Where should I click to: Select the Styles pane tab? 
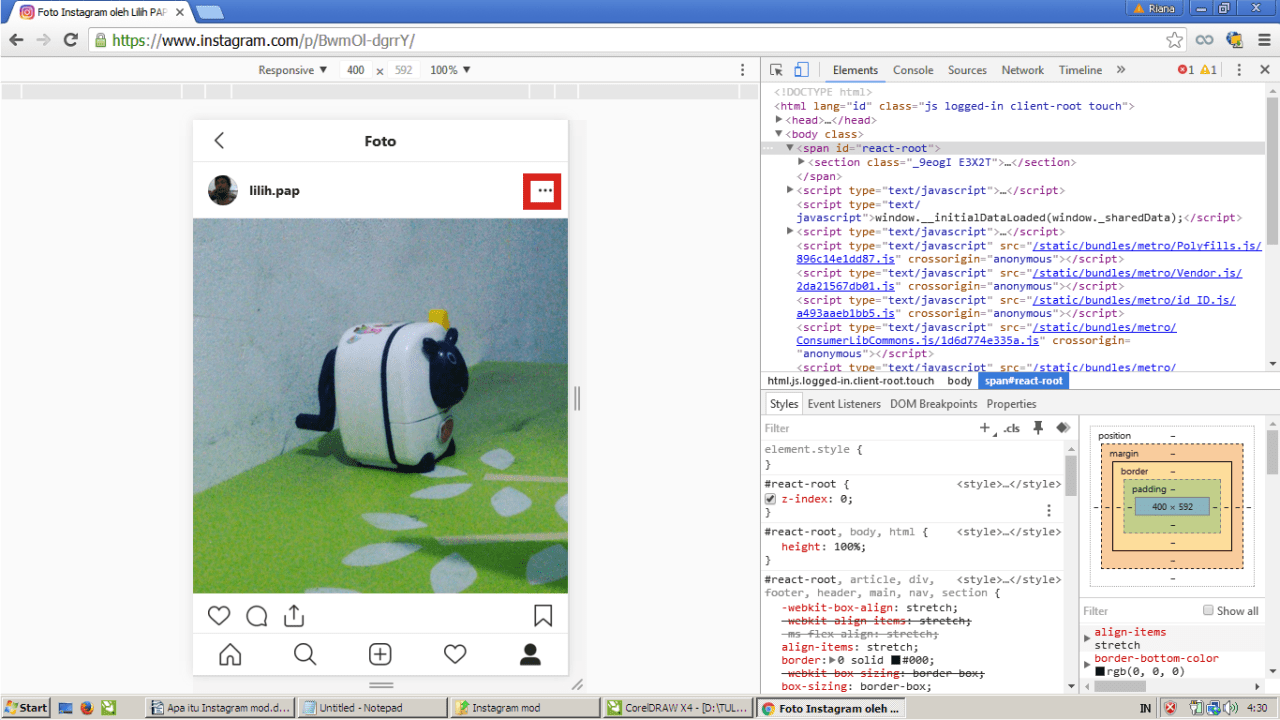tap(784, 404)
